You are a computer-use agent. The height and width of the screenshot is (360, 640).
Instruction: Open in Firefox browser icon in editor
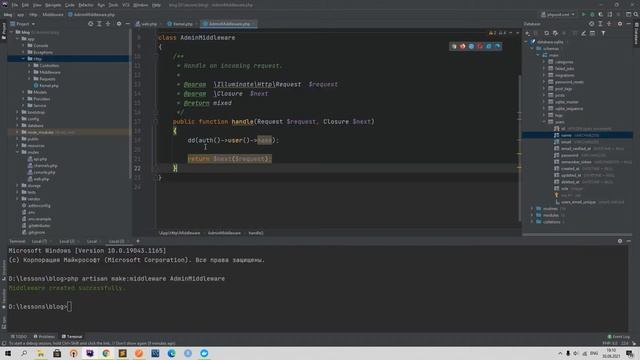point(462,46)
